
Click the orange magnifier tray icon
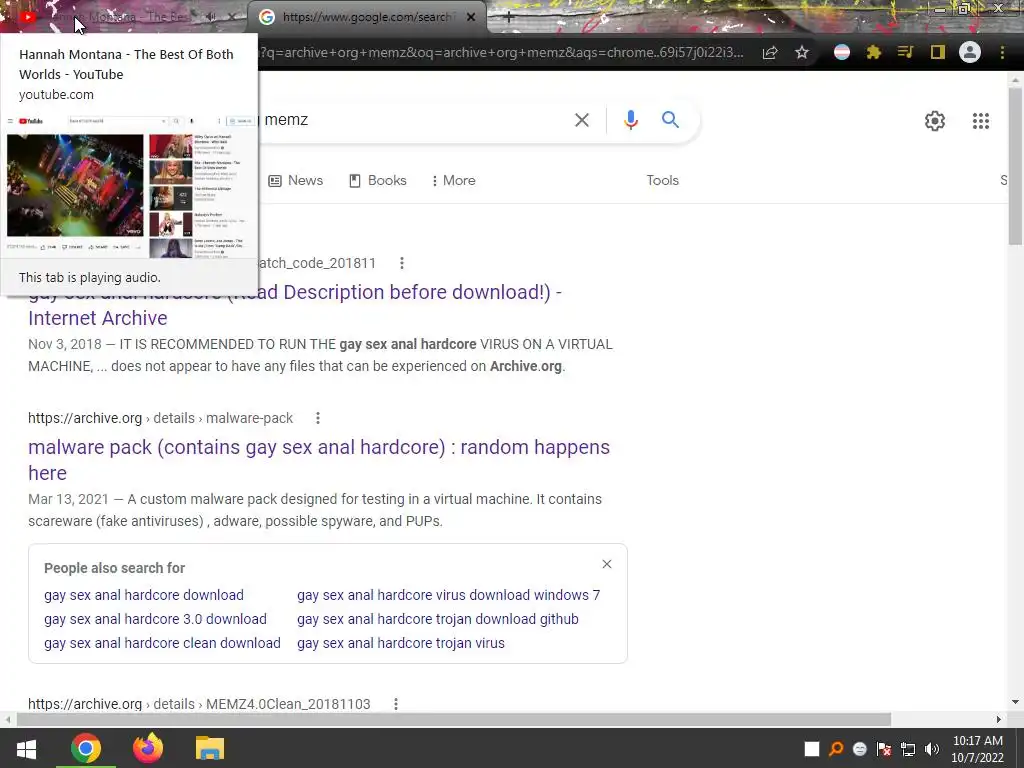tap(836, 749)
